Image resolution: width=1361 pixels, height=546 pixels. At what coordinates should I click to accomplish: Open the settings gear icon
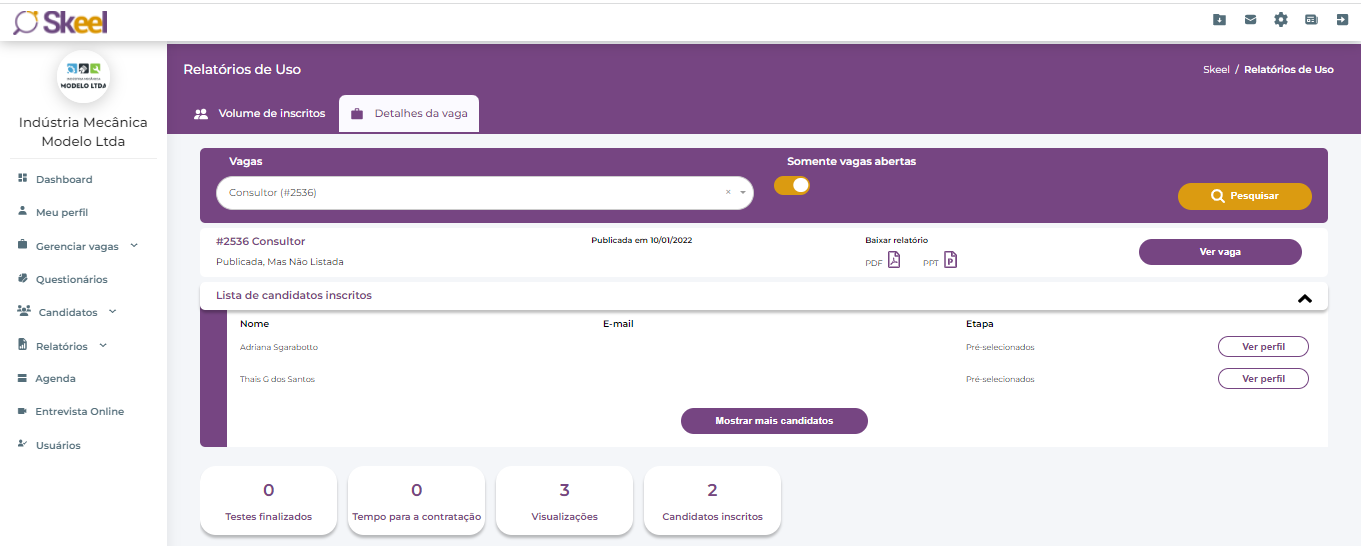1281,20
